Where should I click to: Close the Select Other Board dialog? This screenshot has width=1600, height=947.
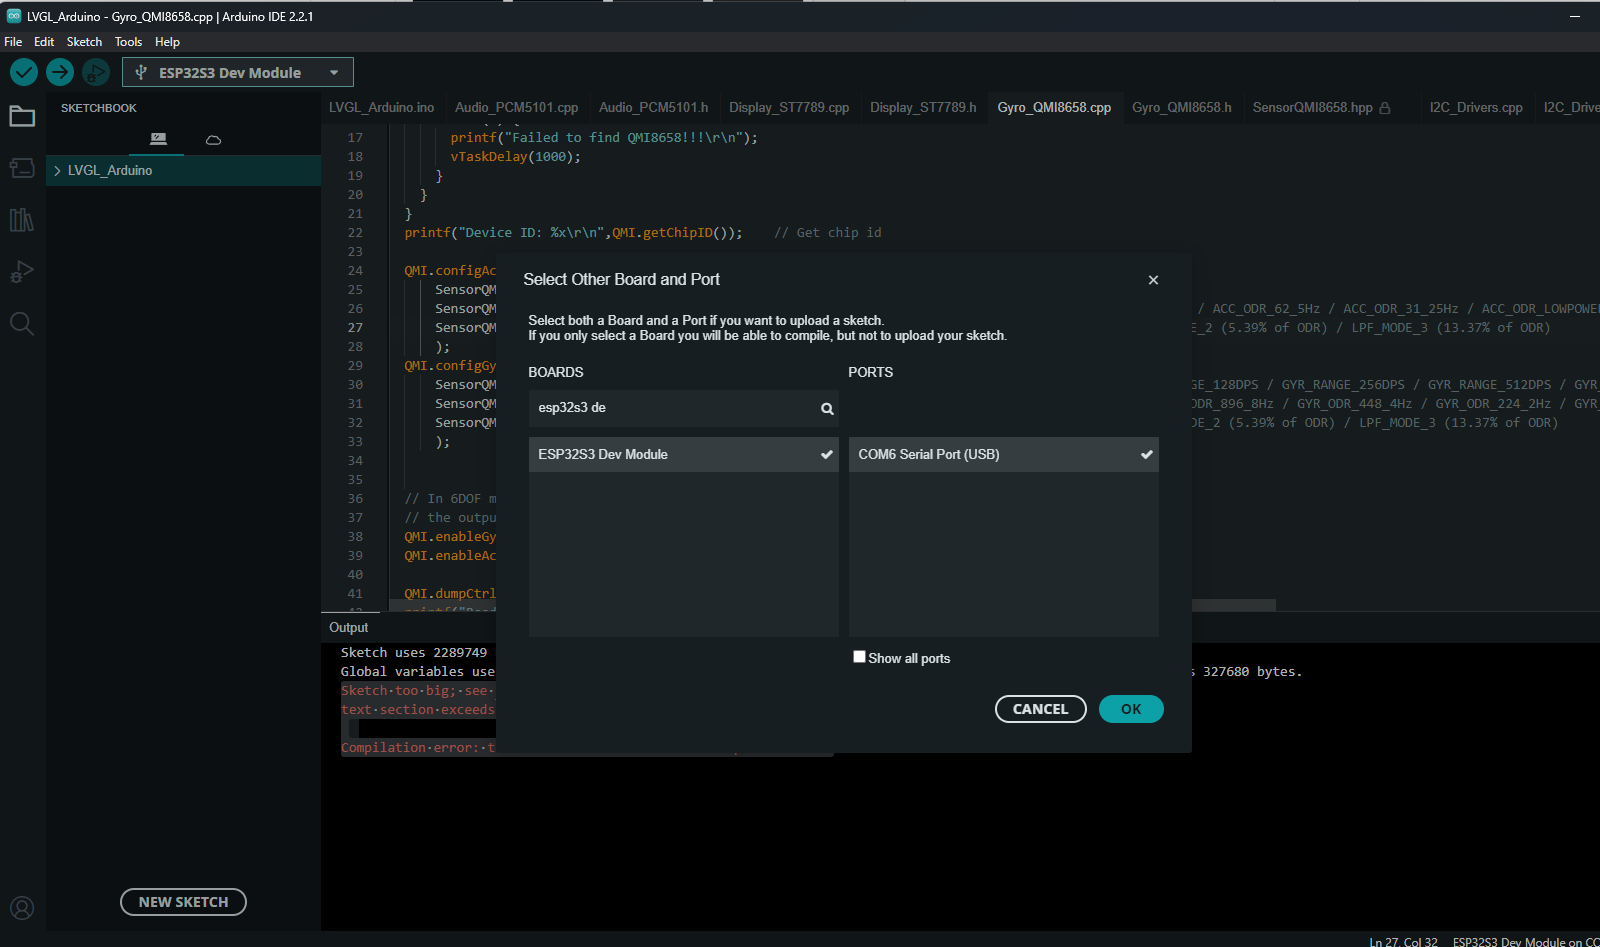(x=1153, y=280)
